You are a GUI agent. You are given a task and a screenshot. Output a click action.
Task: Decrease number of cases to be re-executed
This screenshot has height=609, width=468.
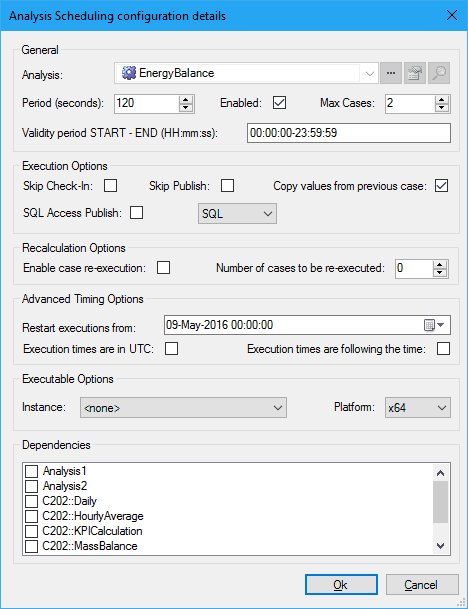(440, 273)
